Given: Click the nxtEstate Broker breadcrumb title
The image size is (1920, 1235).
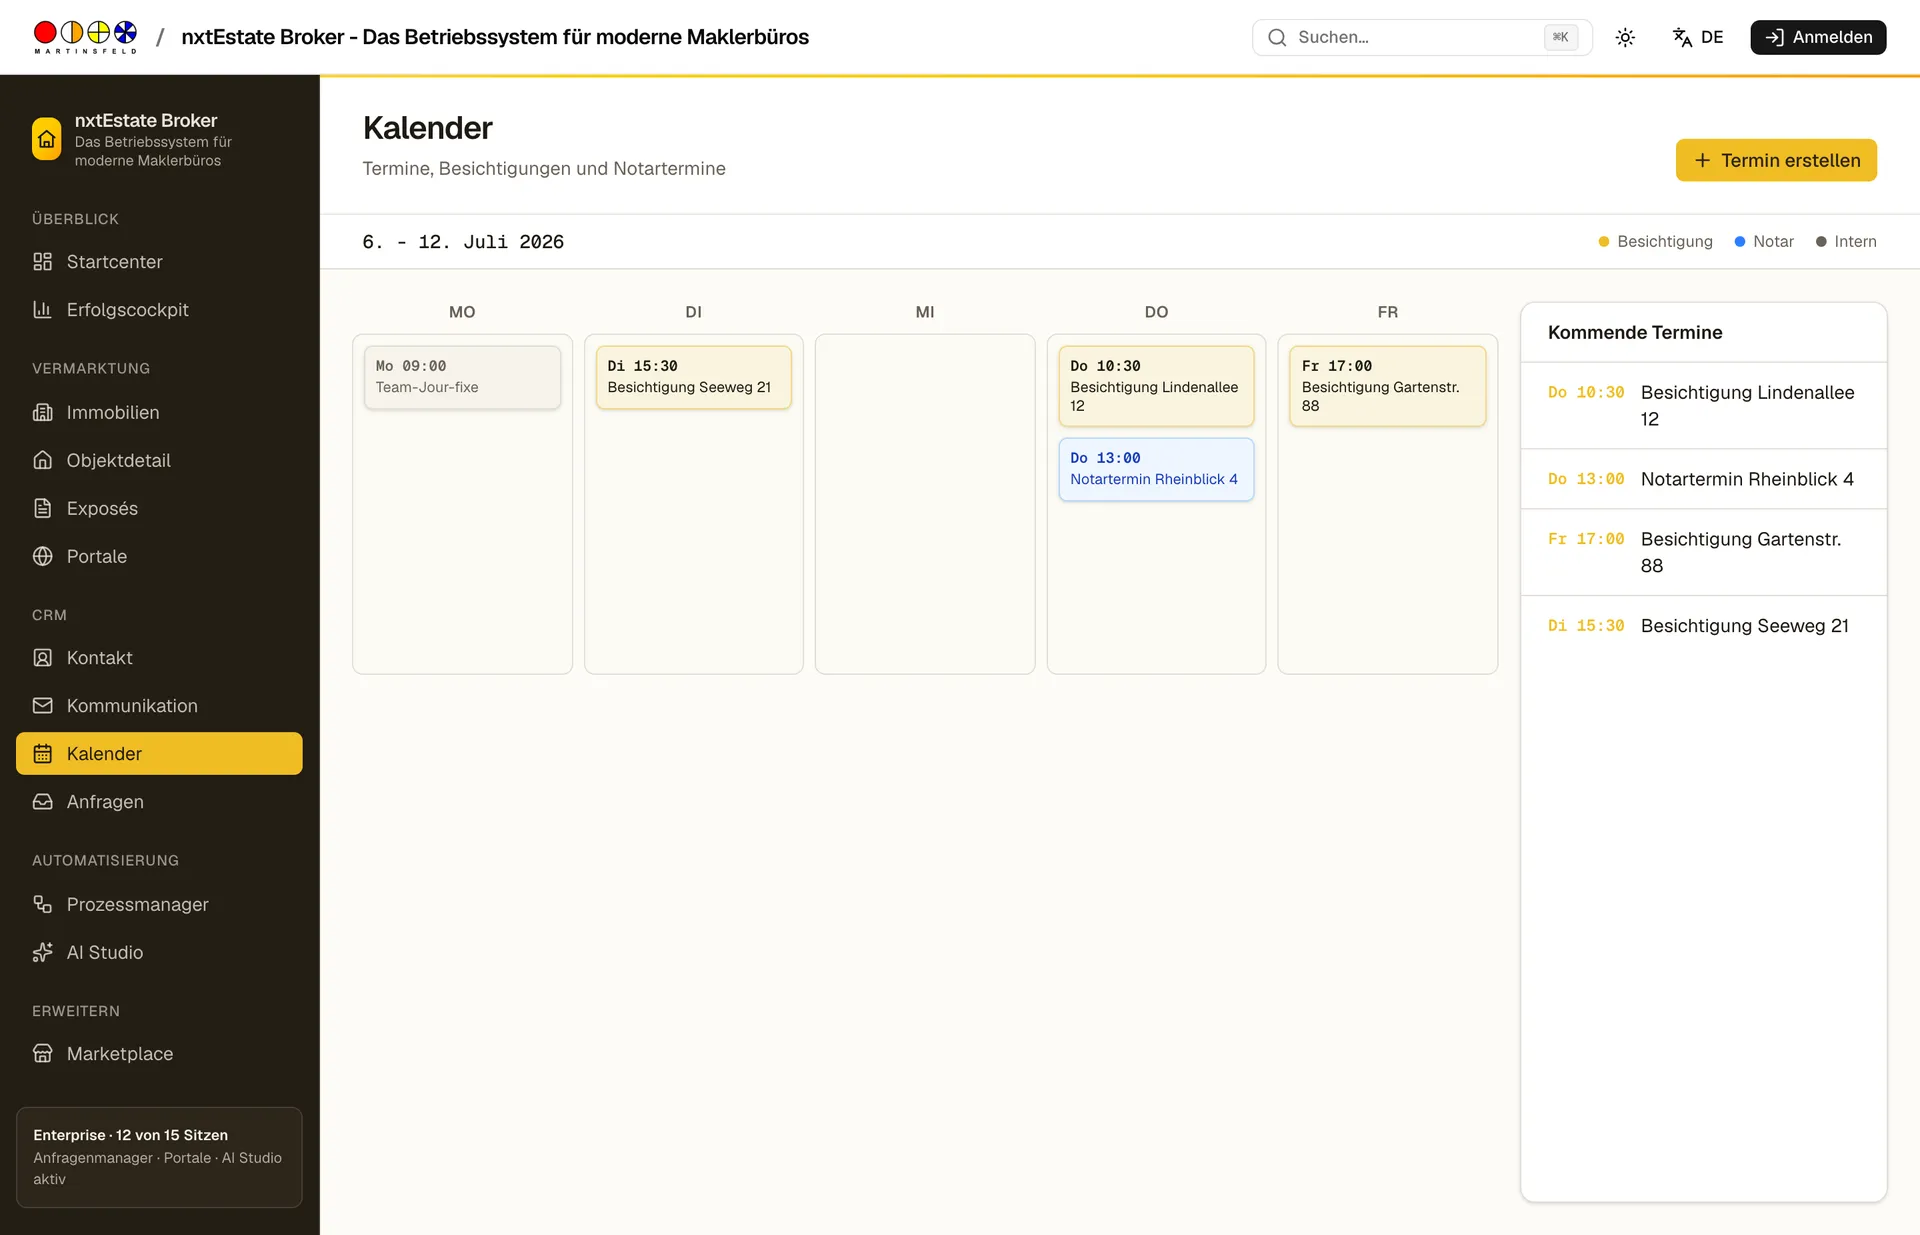Looking at the screenshot, I should (495, 37).
